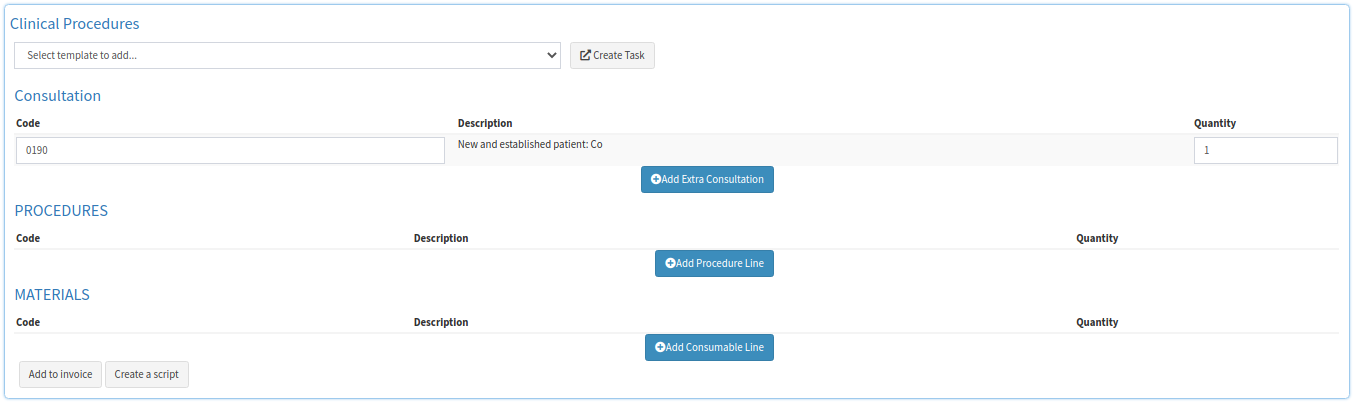Click the MATERIALS section heading

[52, 295]
